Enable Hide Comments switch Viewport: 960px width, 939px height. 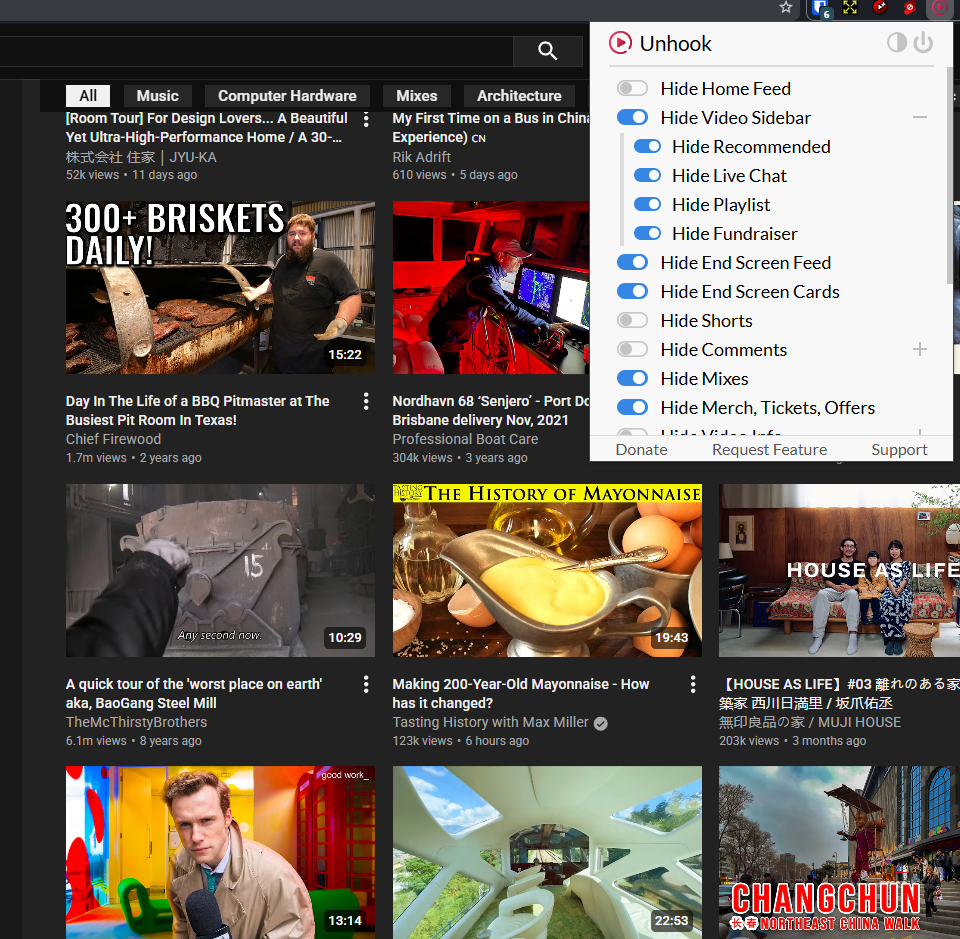pos(632,350)
